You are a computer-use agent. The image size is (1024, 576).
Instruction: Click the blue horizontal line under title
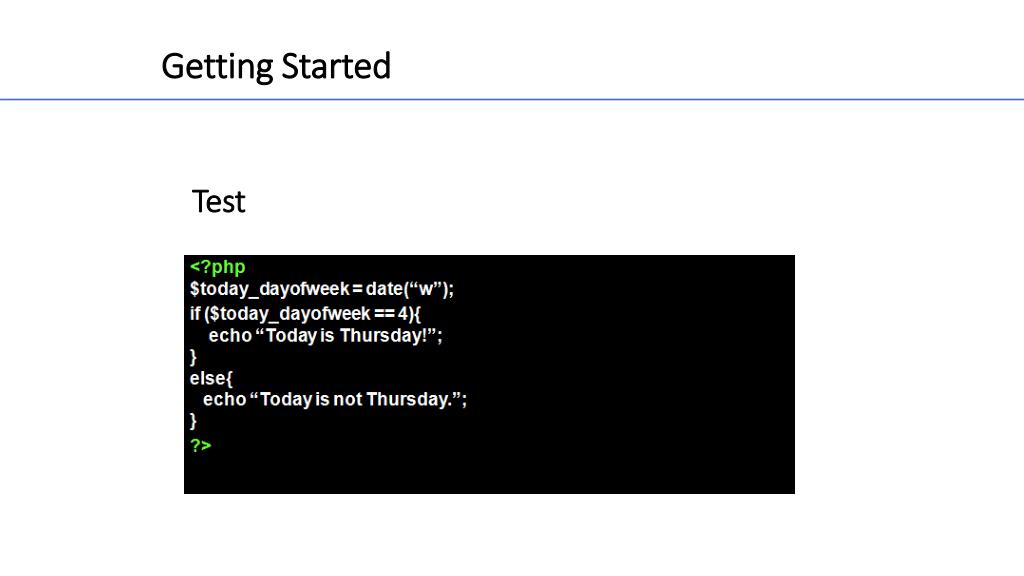(x=512, y=99)
